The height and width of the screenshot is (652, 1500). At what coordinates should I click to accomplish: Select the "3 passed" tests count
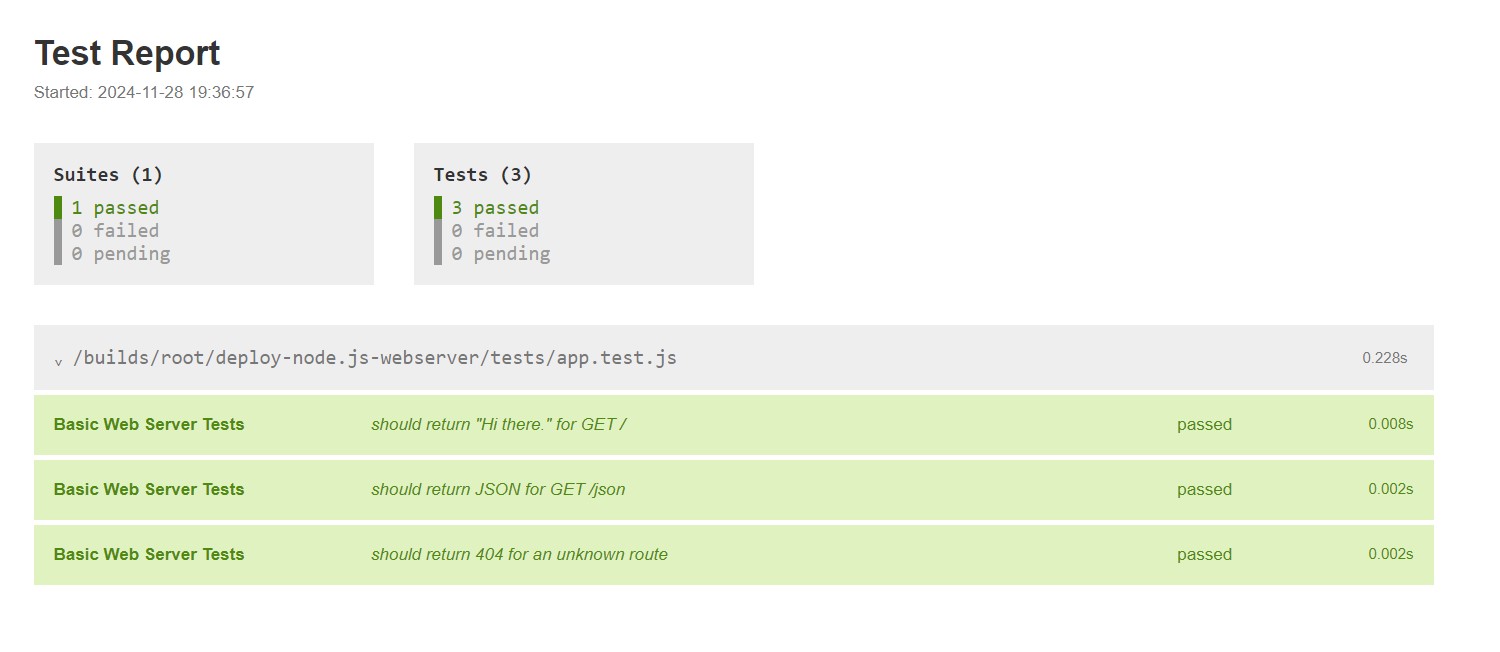[x=495, y=208]
